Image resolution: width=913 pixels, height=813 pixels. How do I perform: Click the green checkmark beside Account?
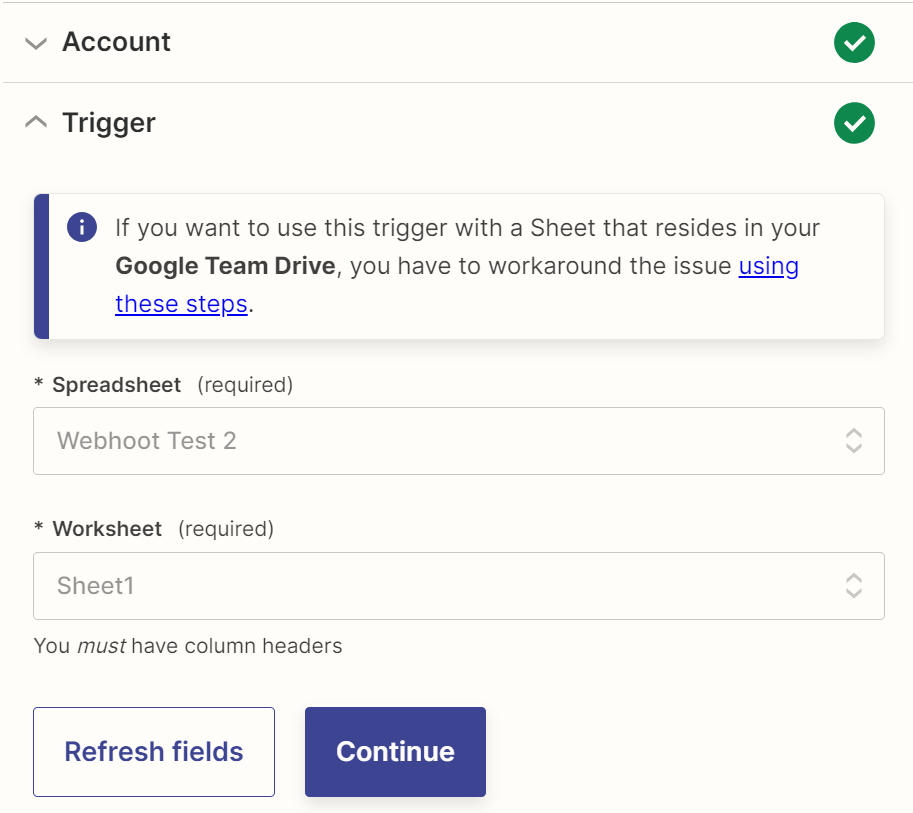pyautogui.click(x=853, y=43)
